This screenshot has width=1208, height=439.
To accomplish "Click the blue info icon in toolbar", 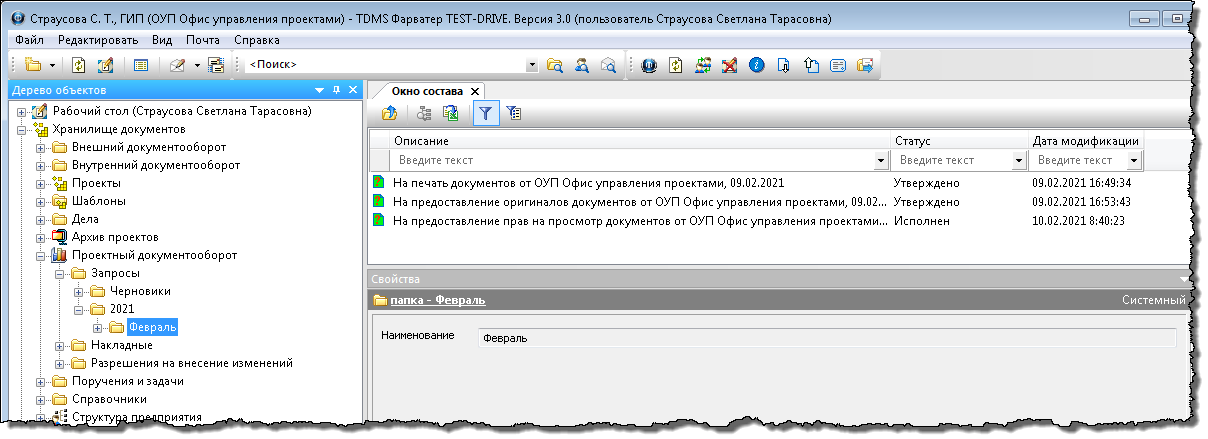I will [756, 65].
